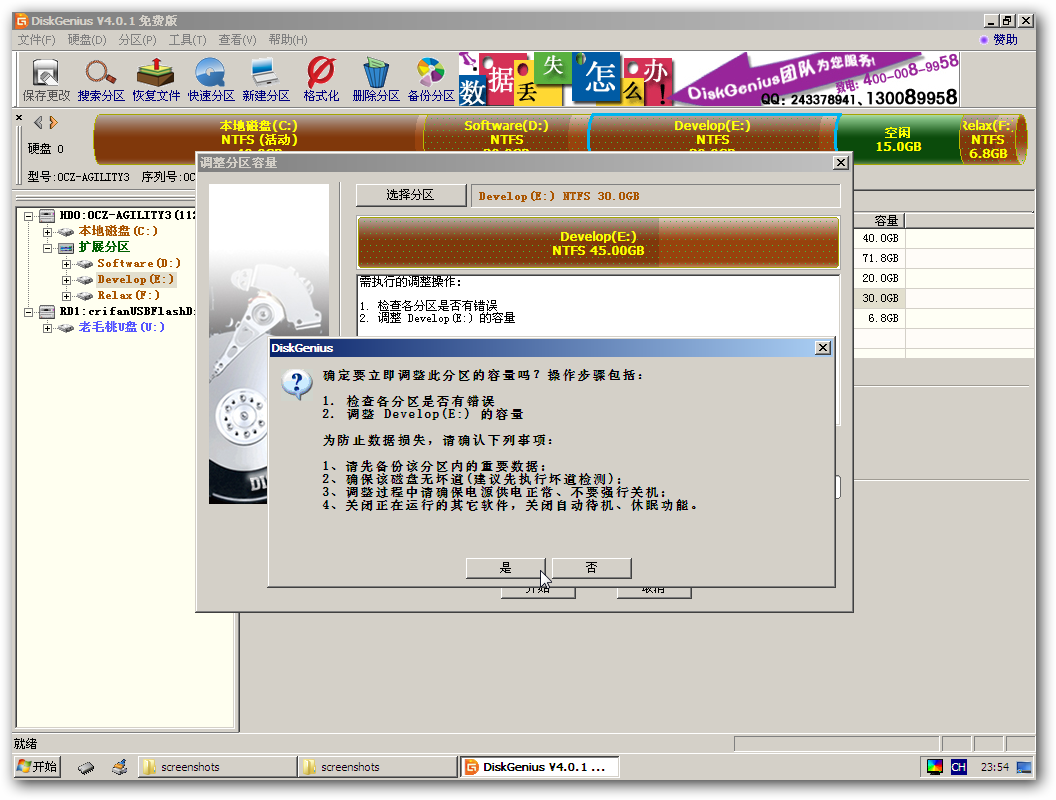Click the Save Changes (保存更改) toolbar icon
This screenshot has width=1056, height=800.
46,80
